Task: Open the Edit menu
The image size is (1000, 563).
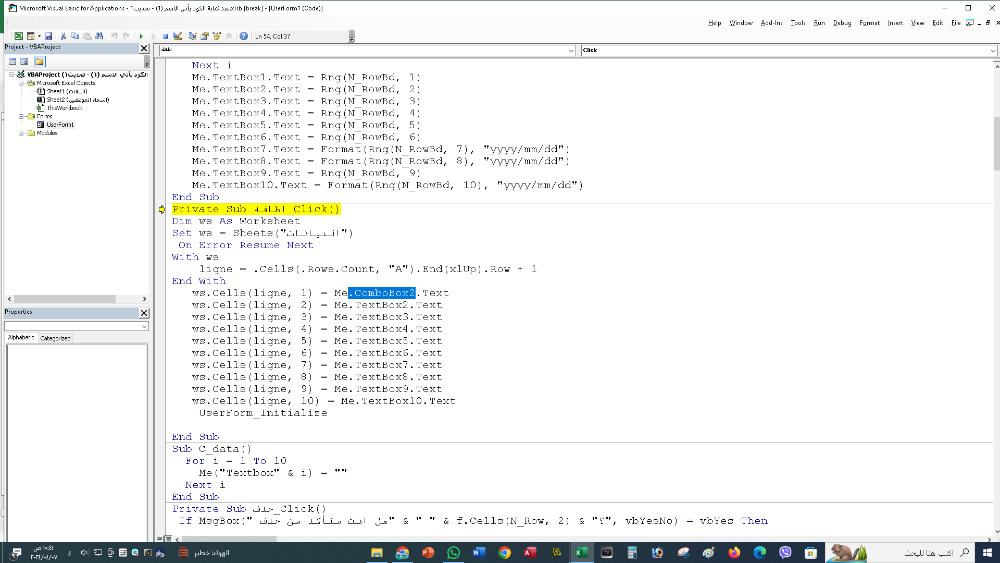Action: 938,23
